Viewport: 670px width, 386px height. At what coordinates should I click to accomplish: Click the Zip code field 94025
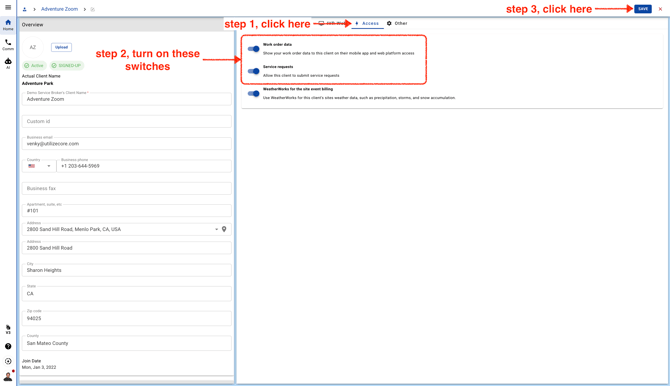coord(126,318)
